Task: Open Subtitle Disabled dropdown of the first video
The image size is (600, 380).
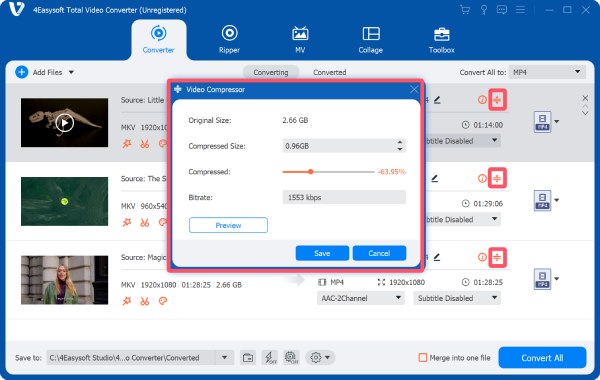Action: point(462,141)
